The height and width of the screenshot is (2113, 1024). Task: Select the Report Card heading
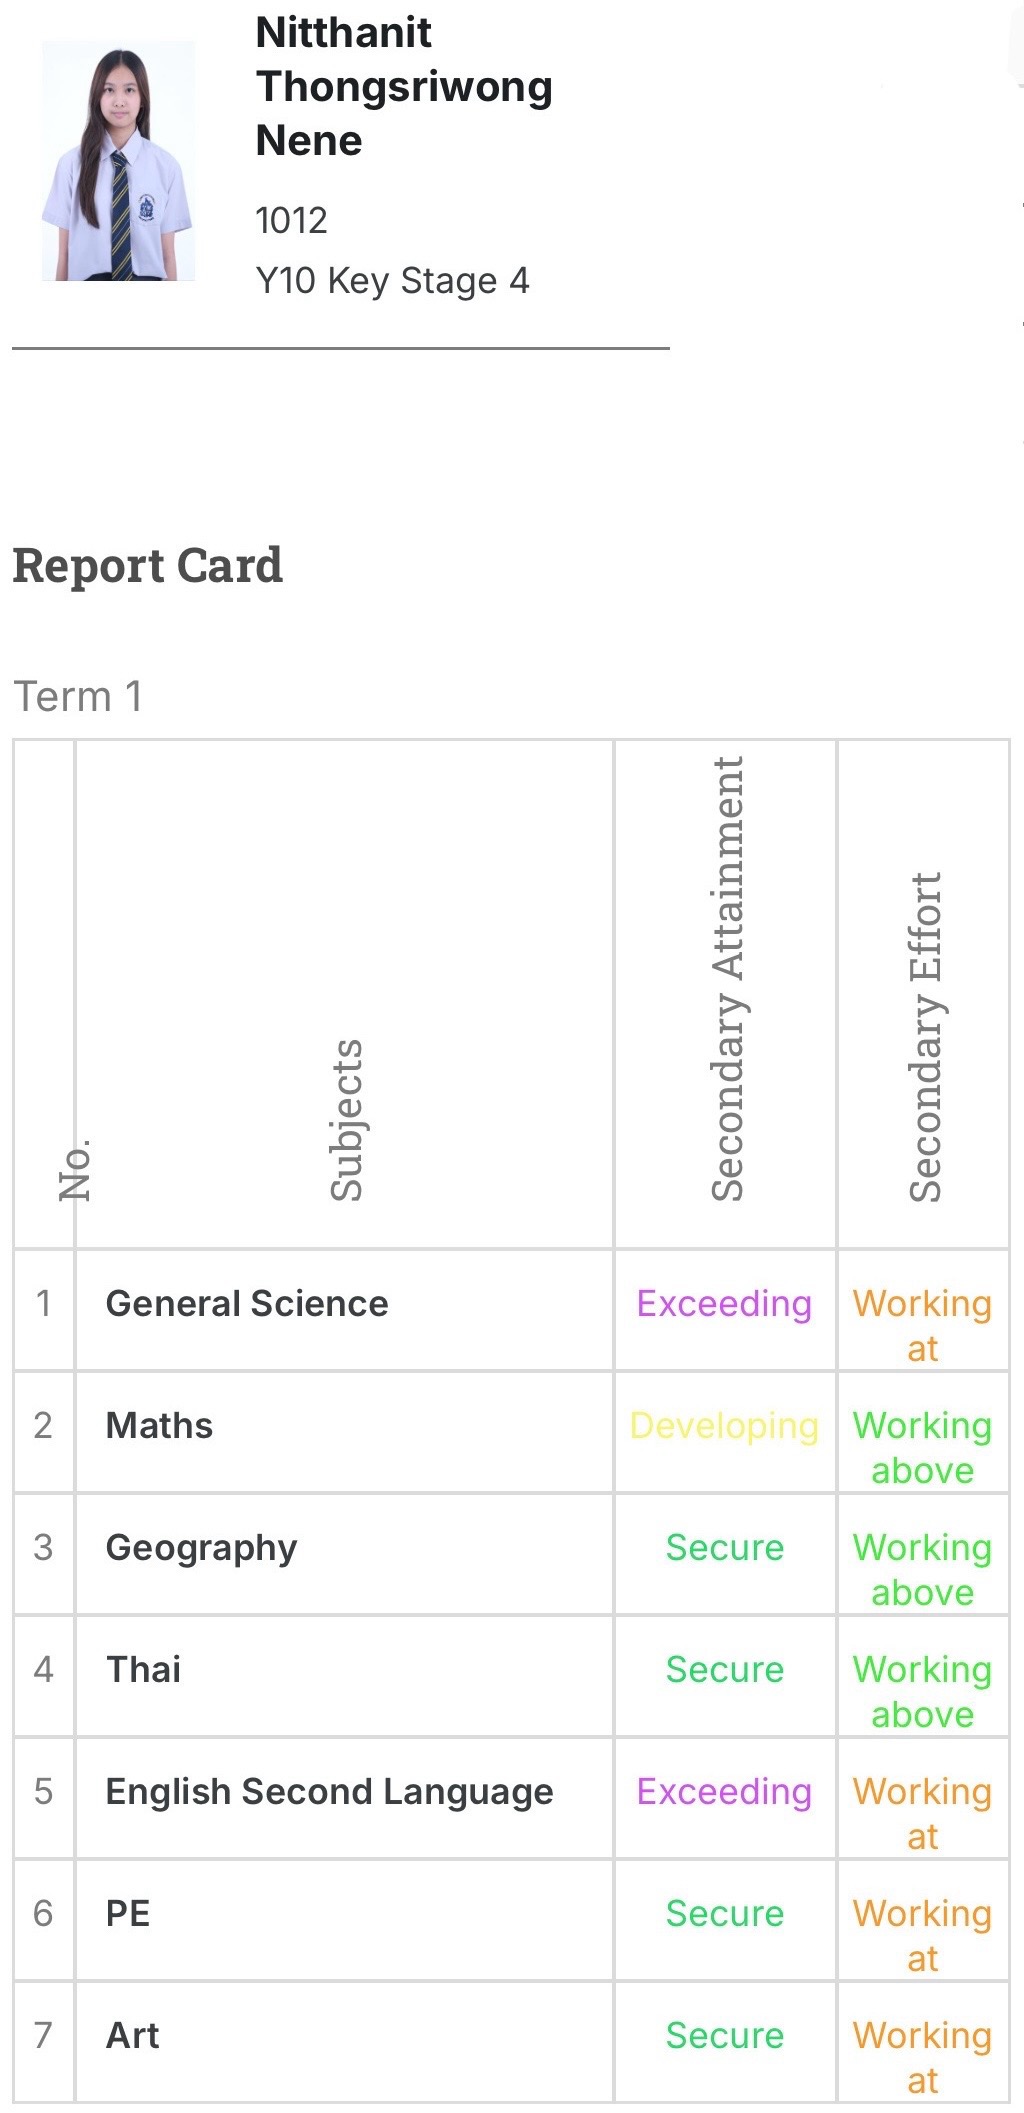[x=147, y=566]
